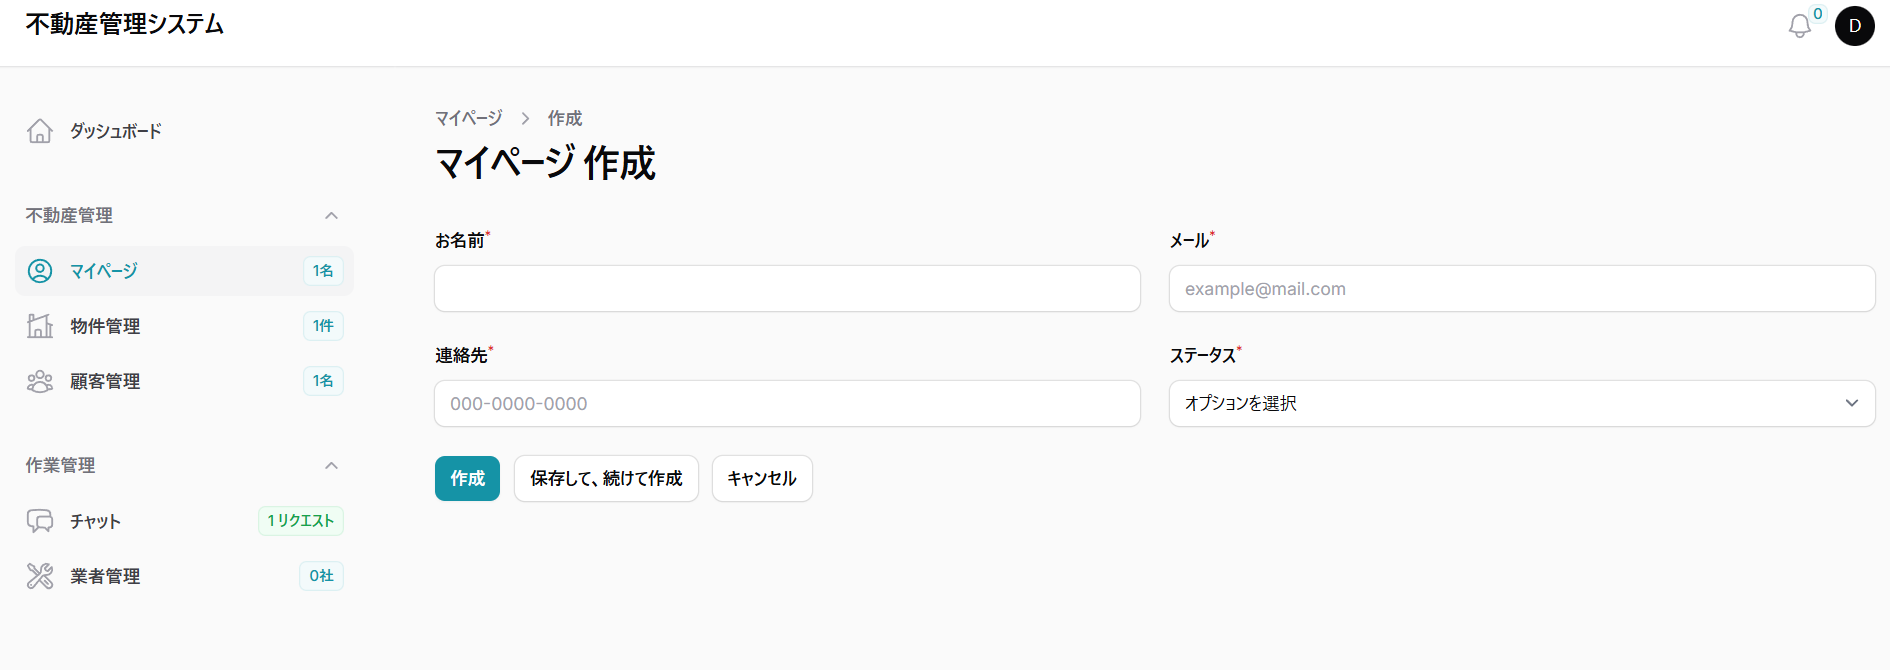1890x670 pixels.
Task: Select the 連絡先 phone number field
Action: point(787,404)
